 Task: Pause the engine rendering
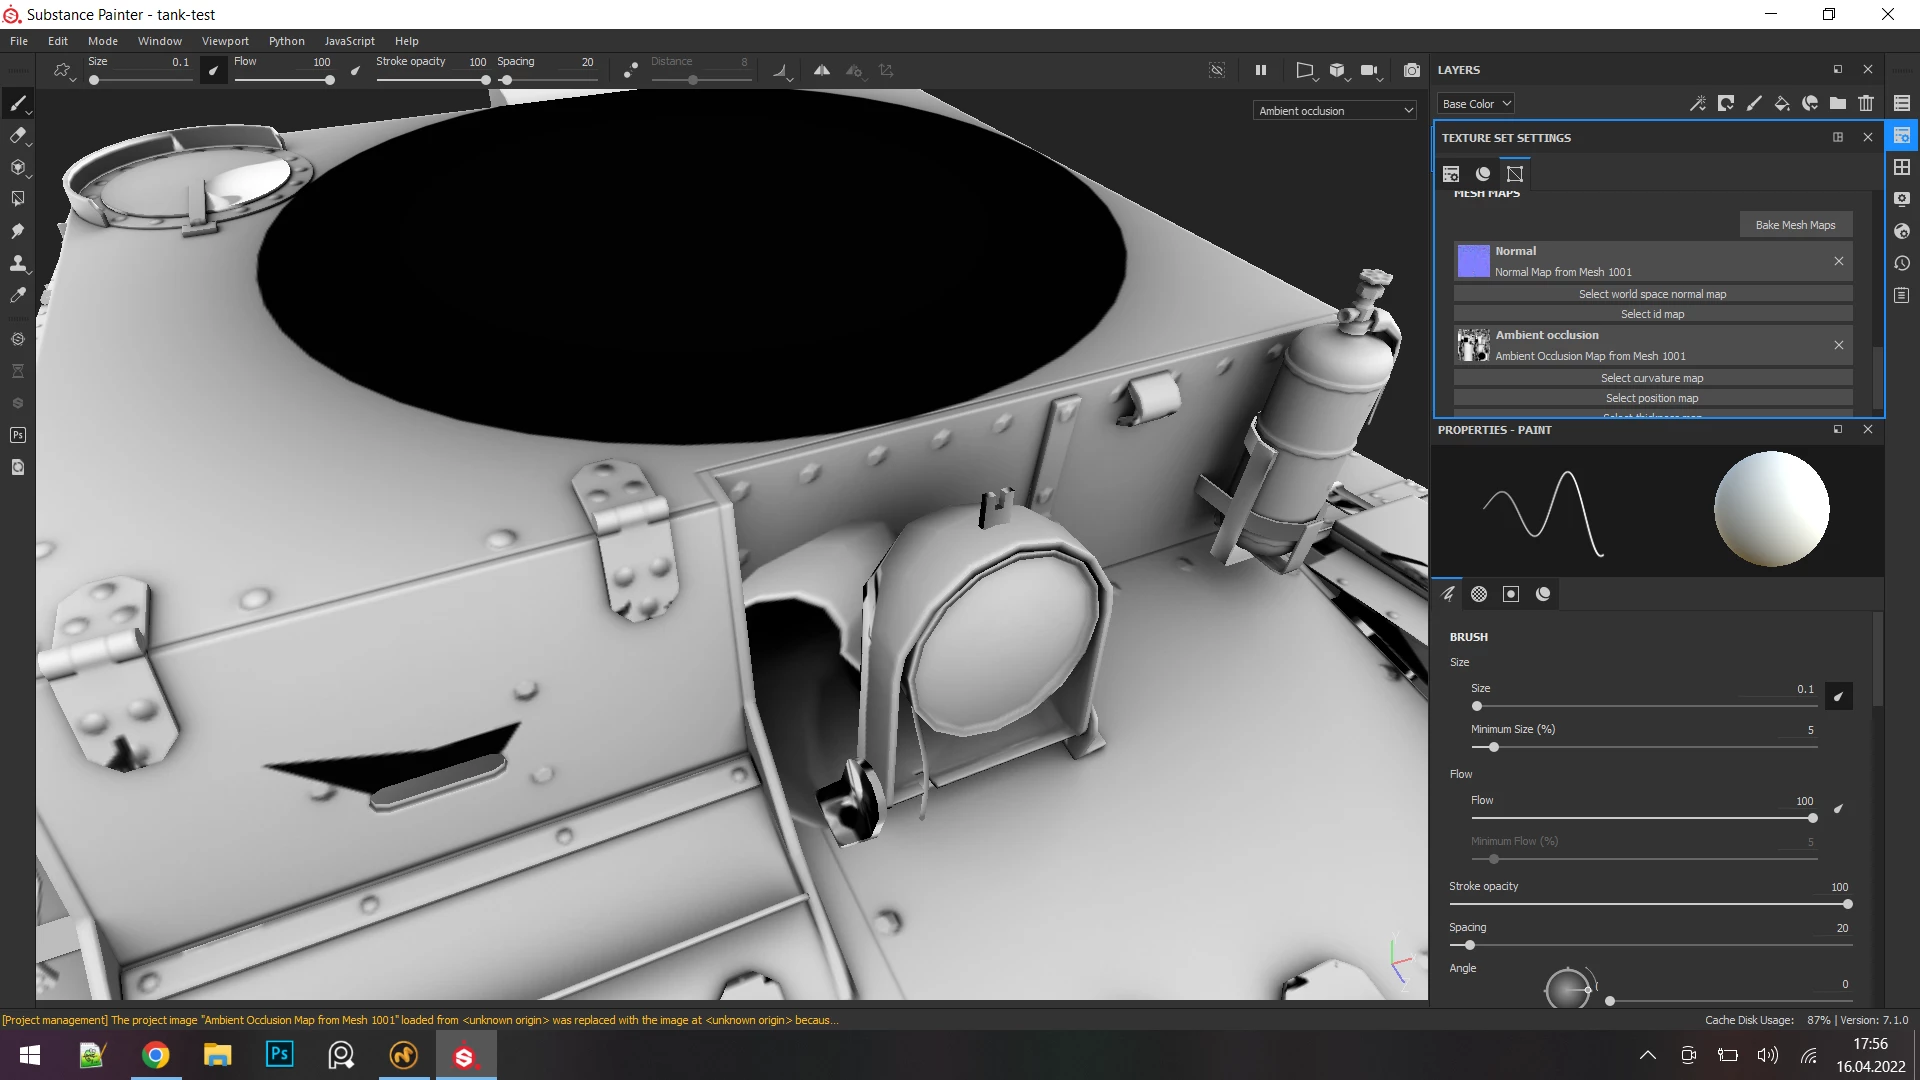click(1261, 70)
